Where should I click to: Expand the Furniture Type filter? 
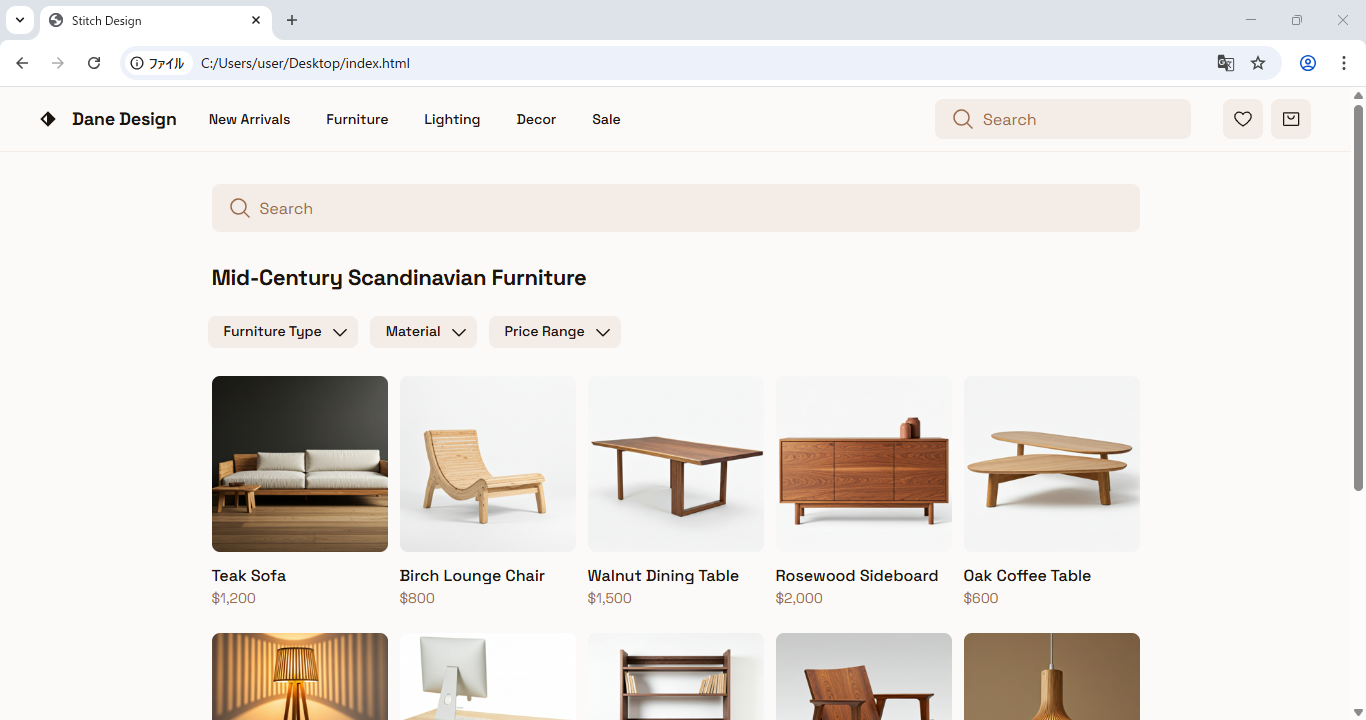[283, 332]
